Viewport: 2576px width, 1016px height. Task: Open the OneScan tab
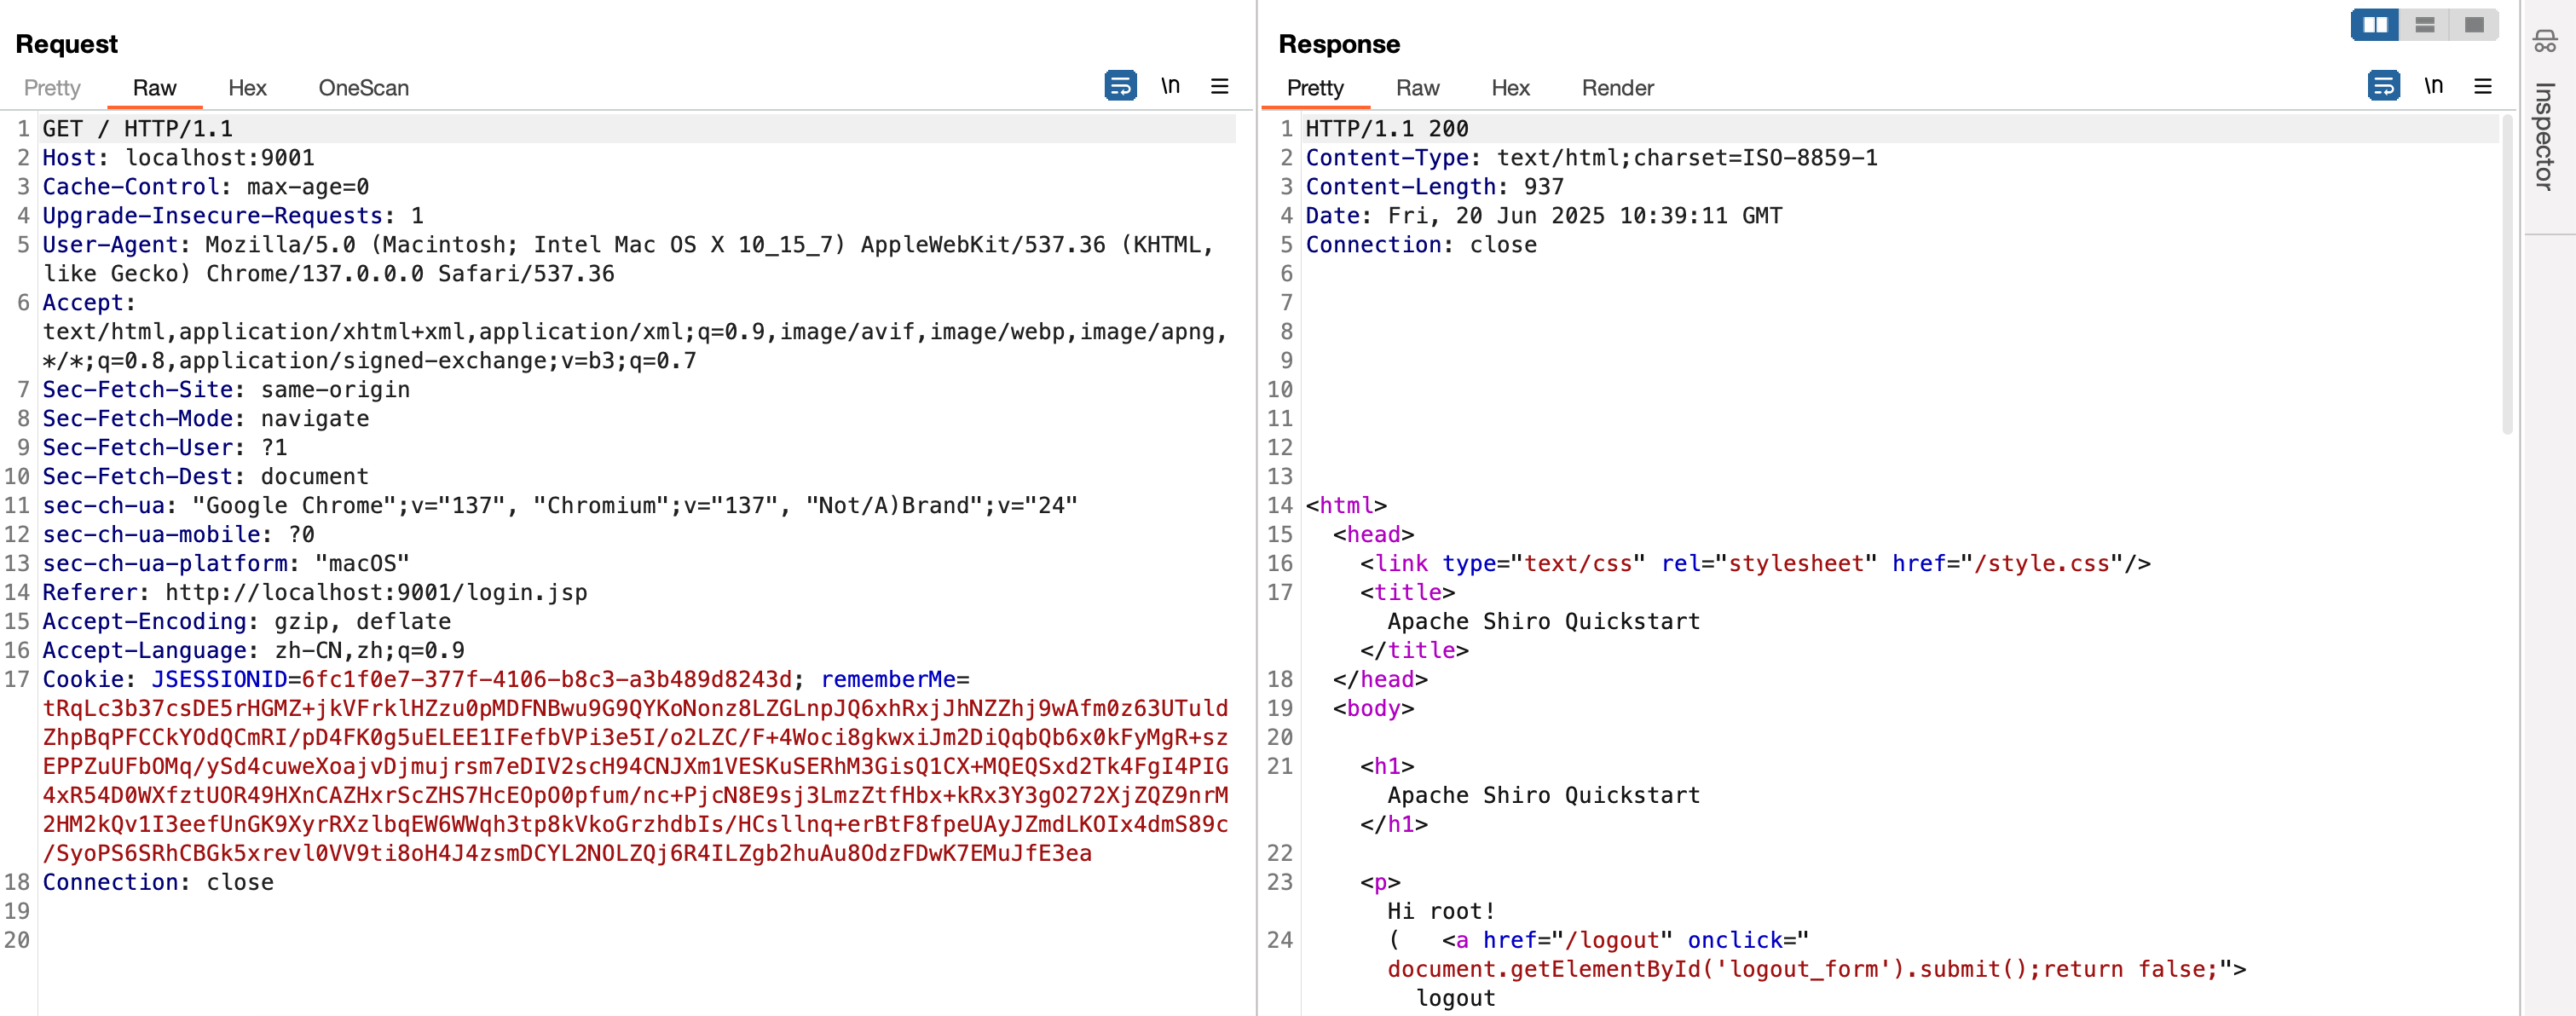363,88
